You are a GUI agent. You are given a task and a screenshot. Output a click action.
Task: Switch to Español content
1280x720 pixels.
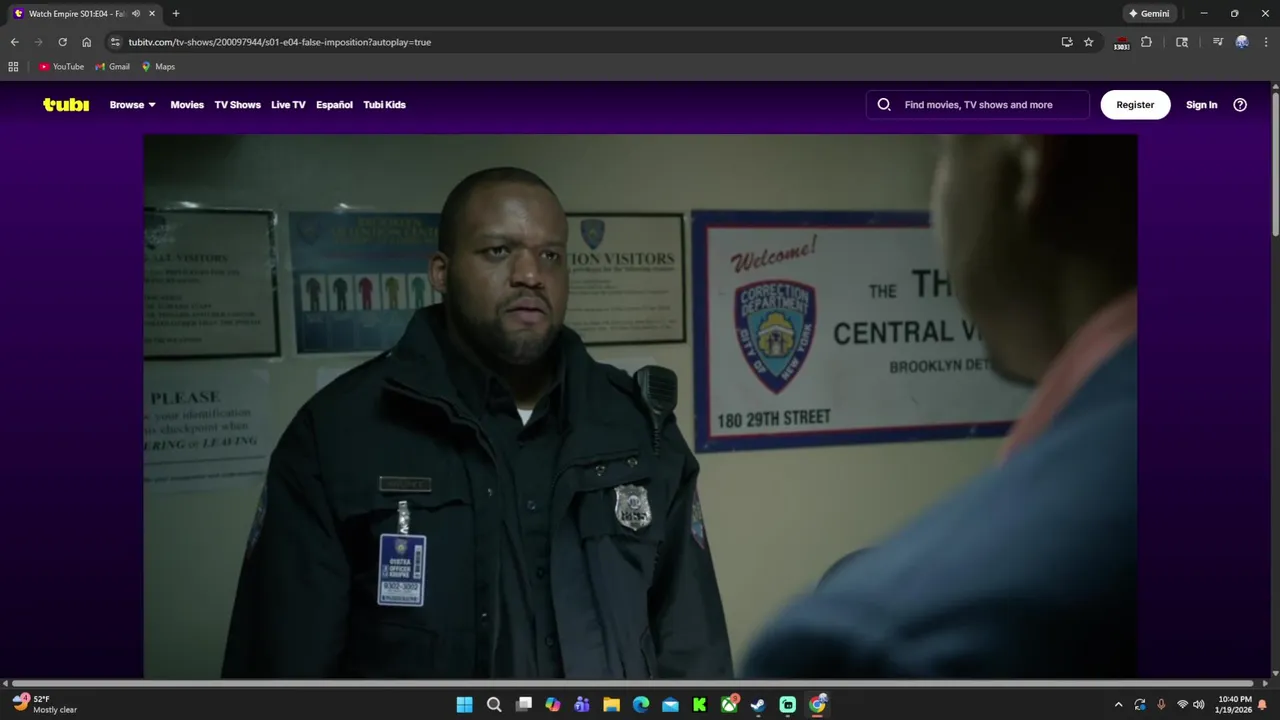tap(334, 105)
